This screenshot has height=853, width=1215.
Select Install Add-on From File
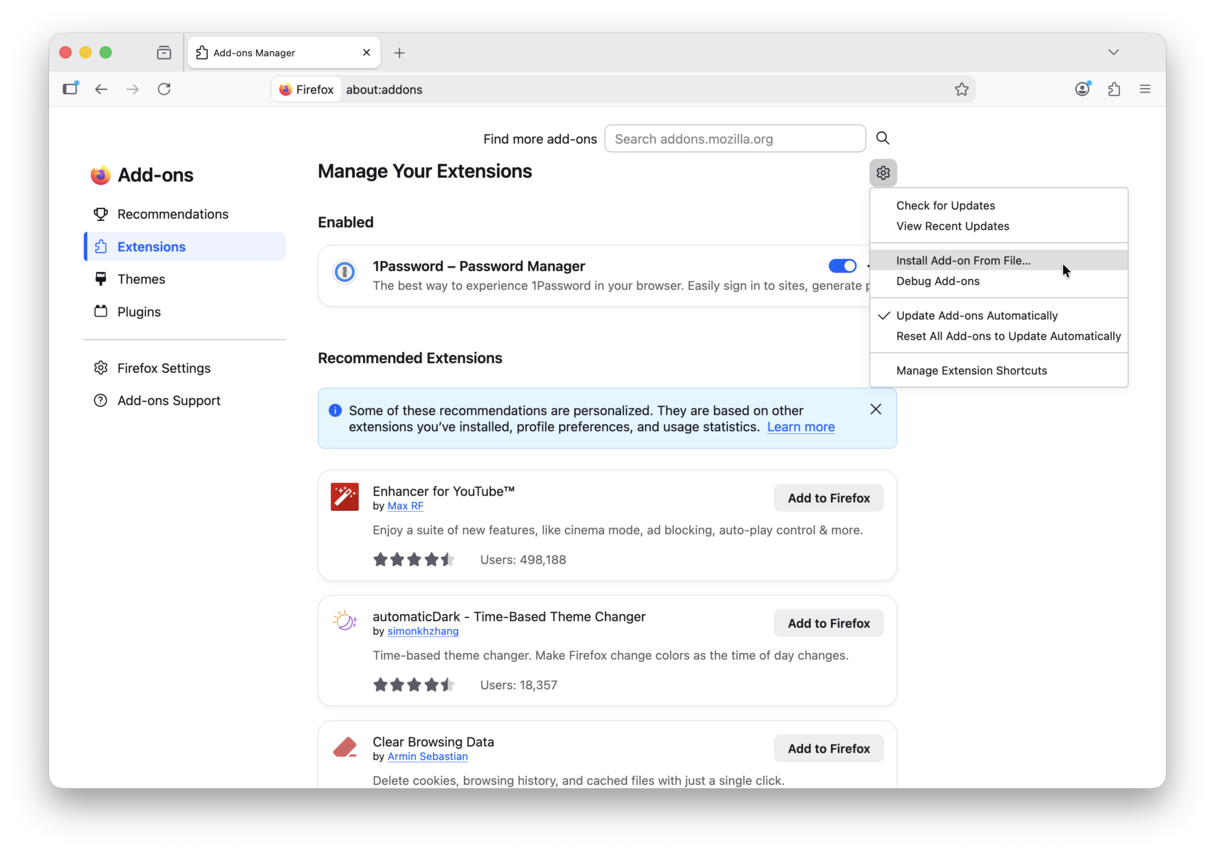pyautogui.click(x=999, y=260)
